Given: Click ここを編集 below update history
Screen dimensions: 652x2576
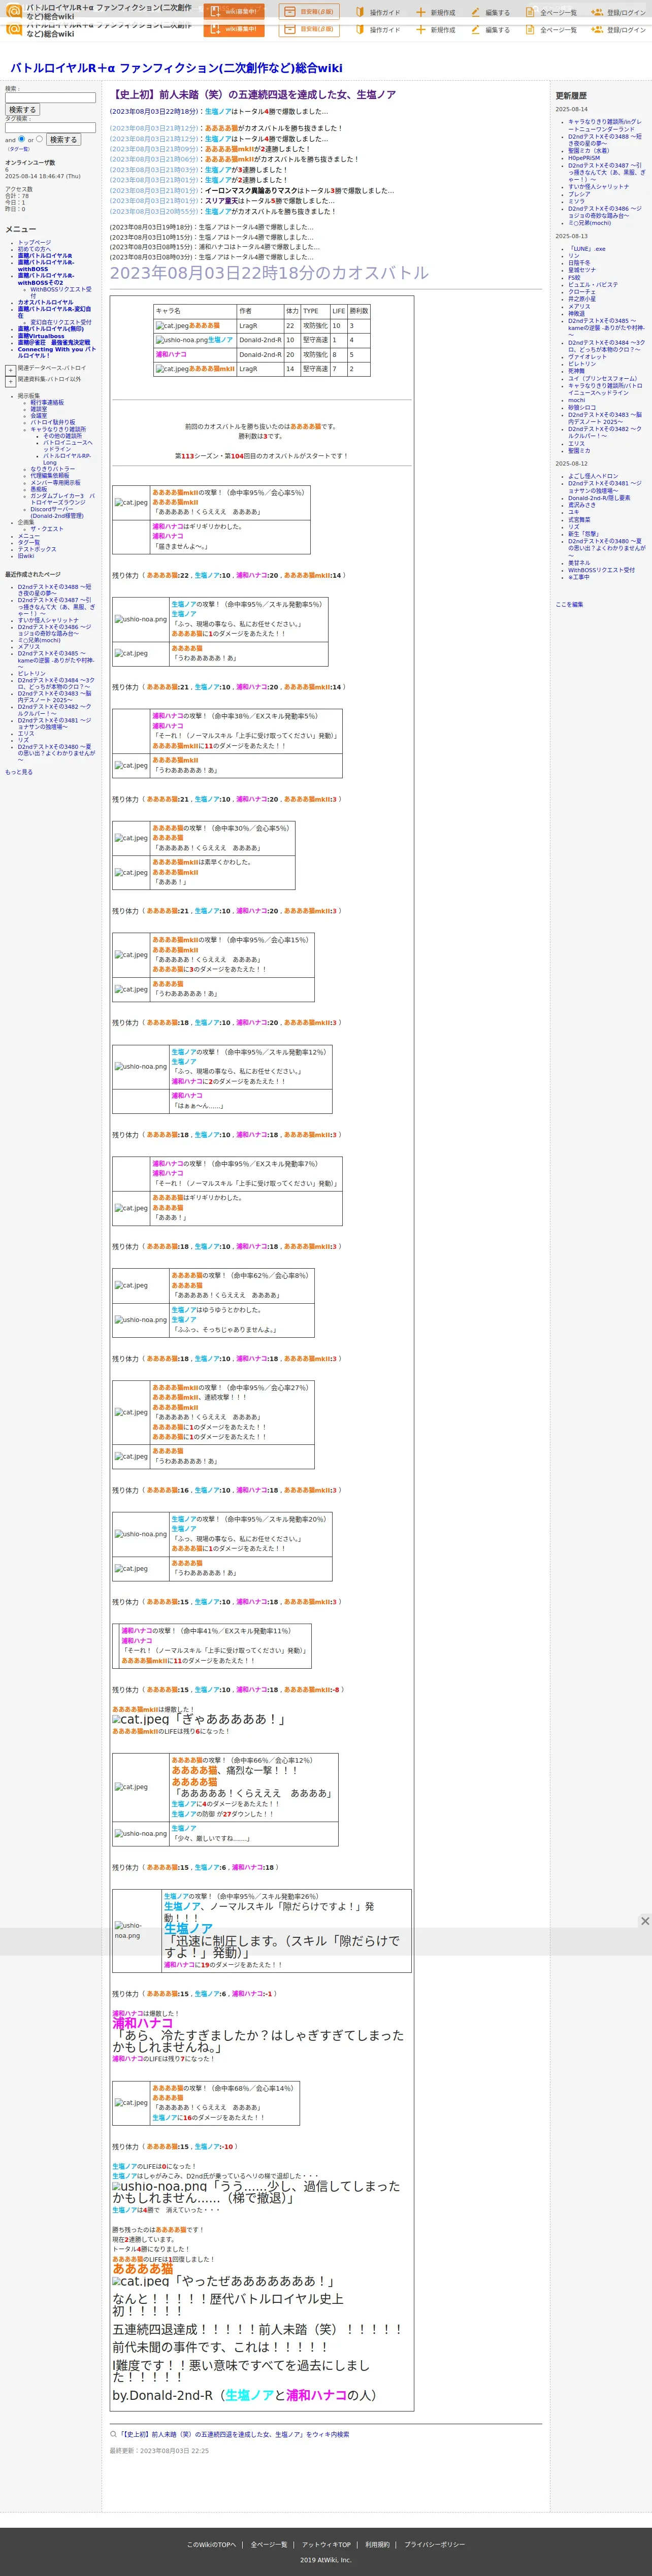Looking at the screenshot, I should tap(569, 605).
